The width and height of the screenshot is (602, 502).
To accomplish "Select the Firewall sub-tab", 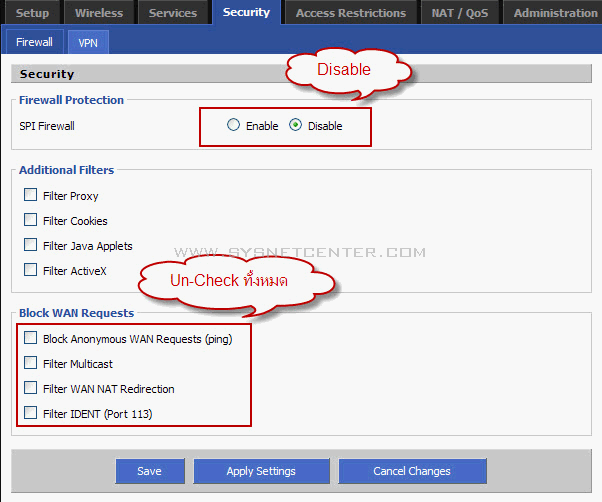I will coord(34,42).
